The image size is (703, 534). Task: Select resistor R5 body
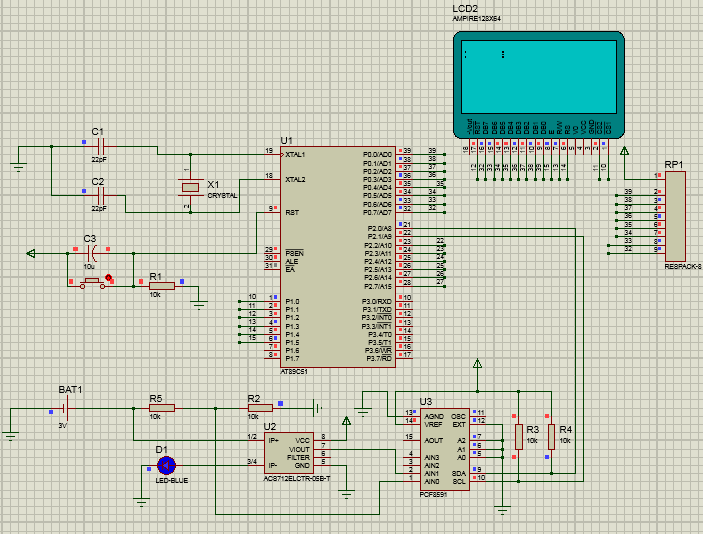coord(162,408)
